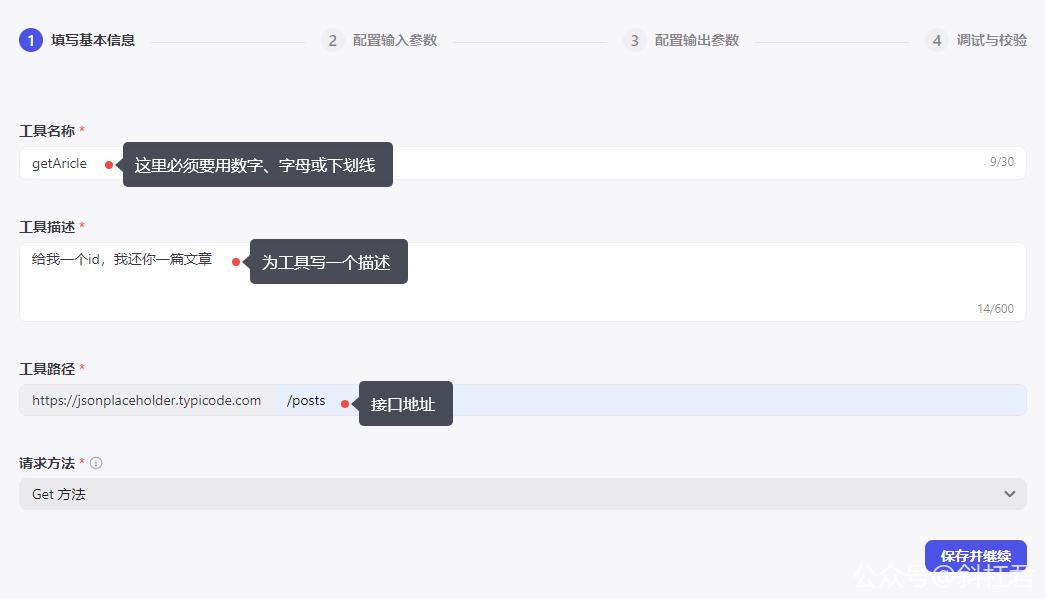Focus the 工具名称 field containing getAricle
The width and height of the screenshot is (1045, 599).
pyautogui.click(x=522, y=163)
